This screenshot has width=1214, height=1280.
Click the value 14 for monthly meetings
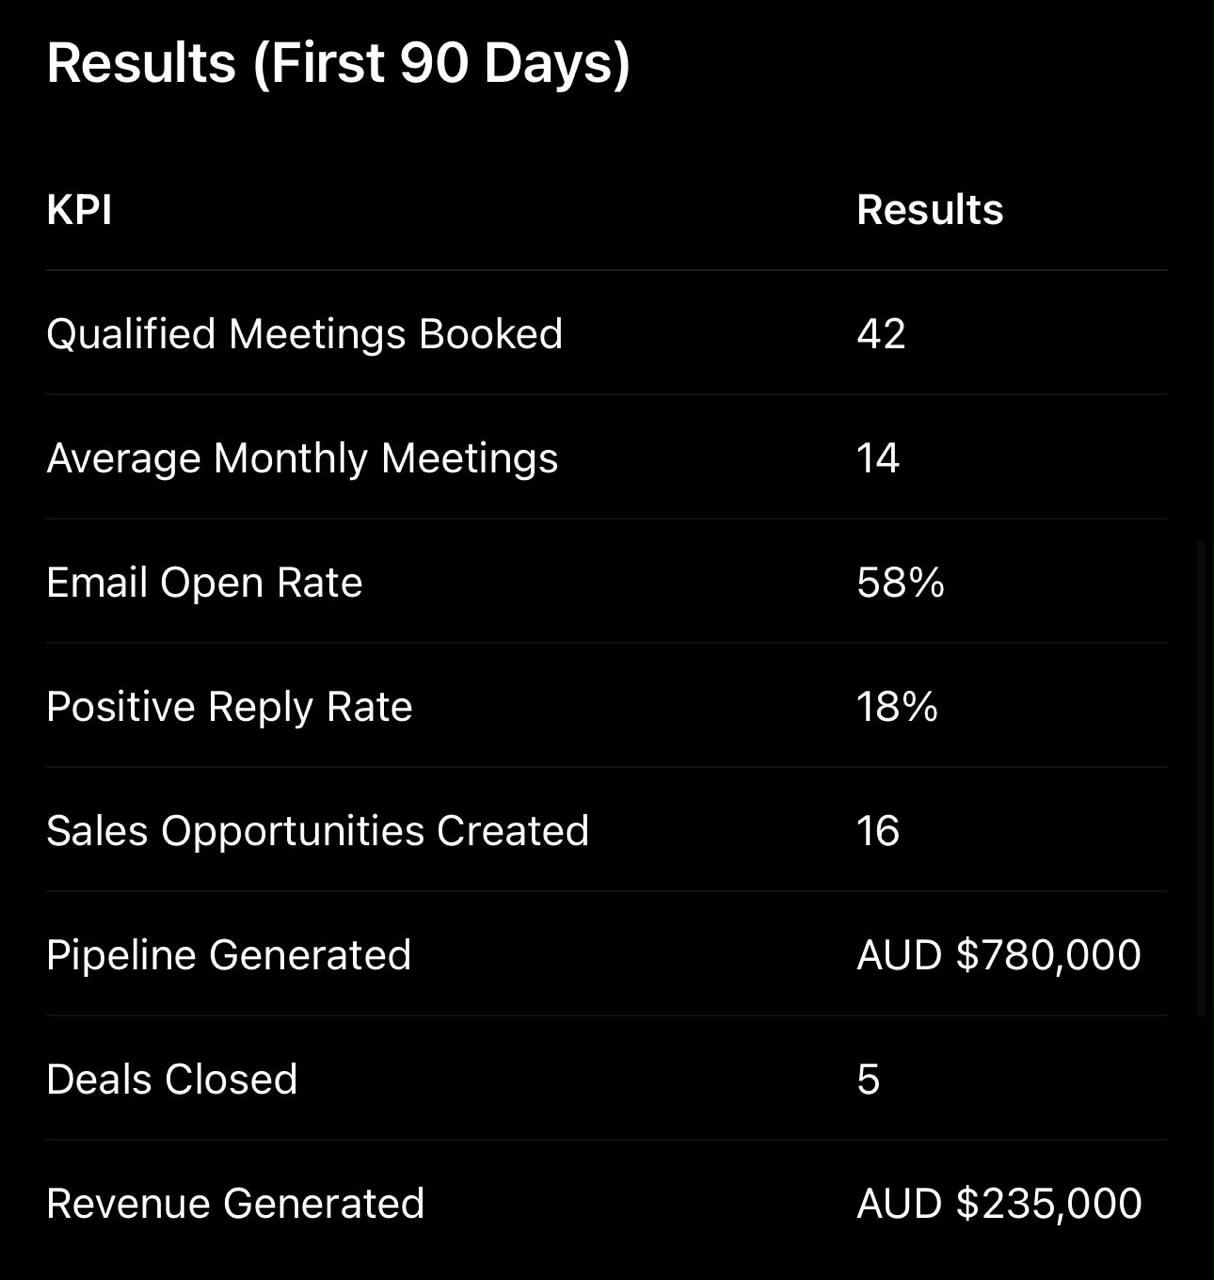coord(878,458)
